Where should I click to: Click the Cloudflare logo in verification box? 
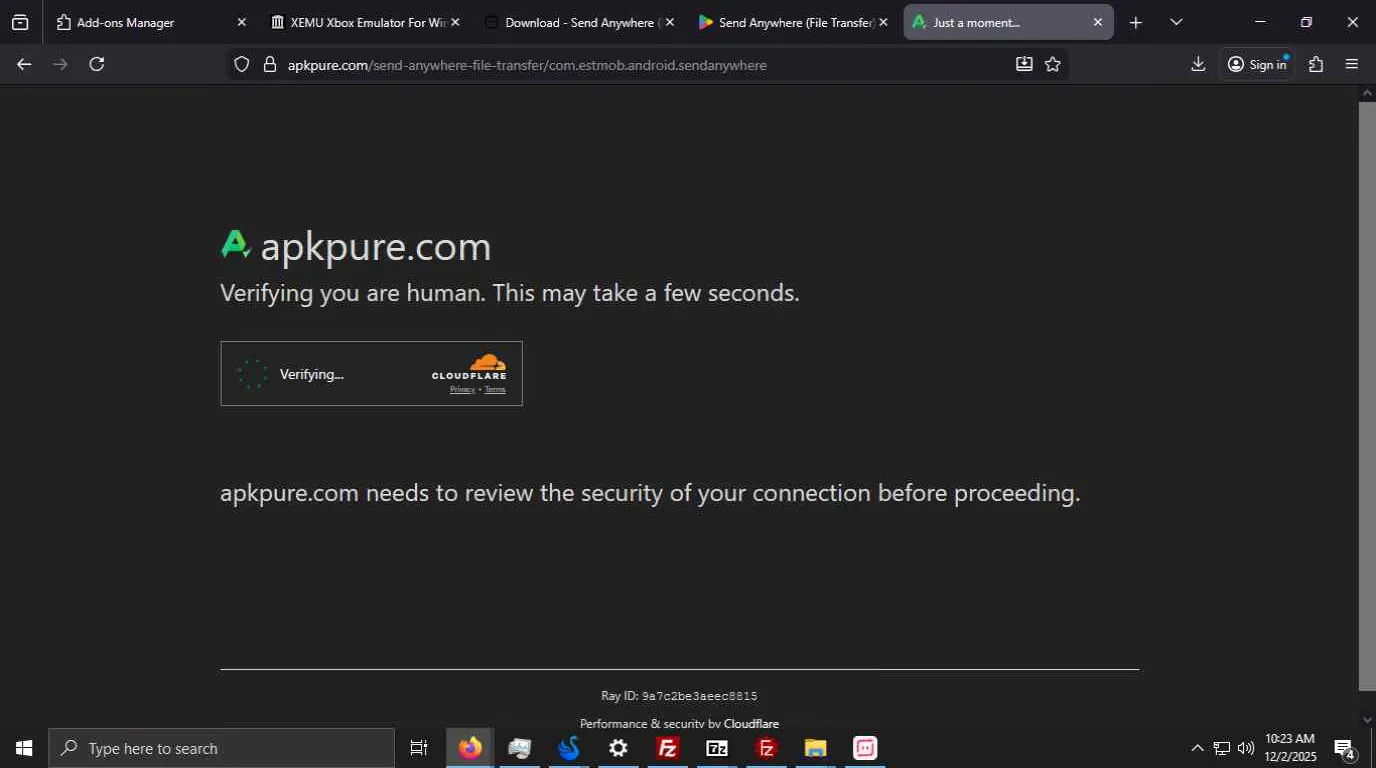[469, 367]
